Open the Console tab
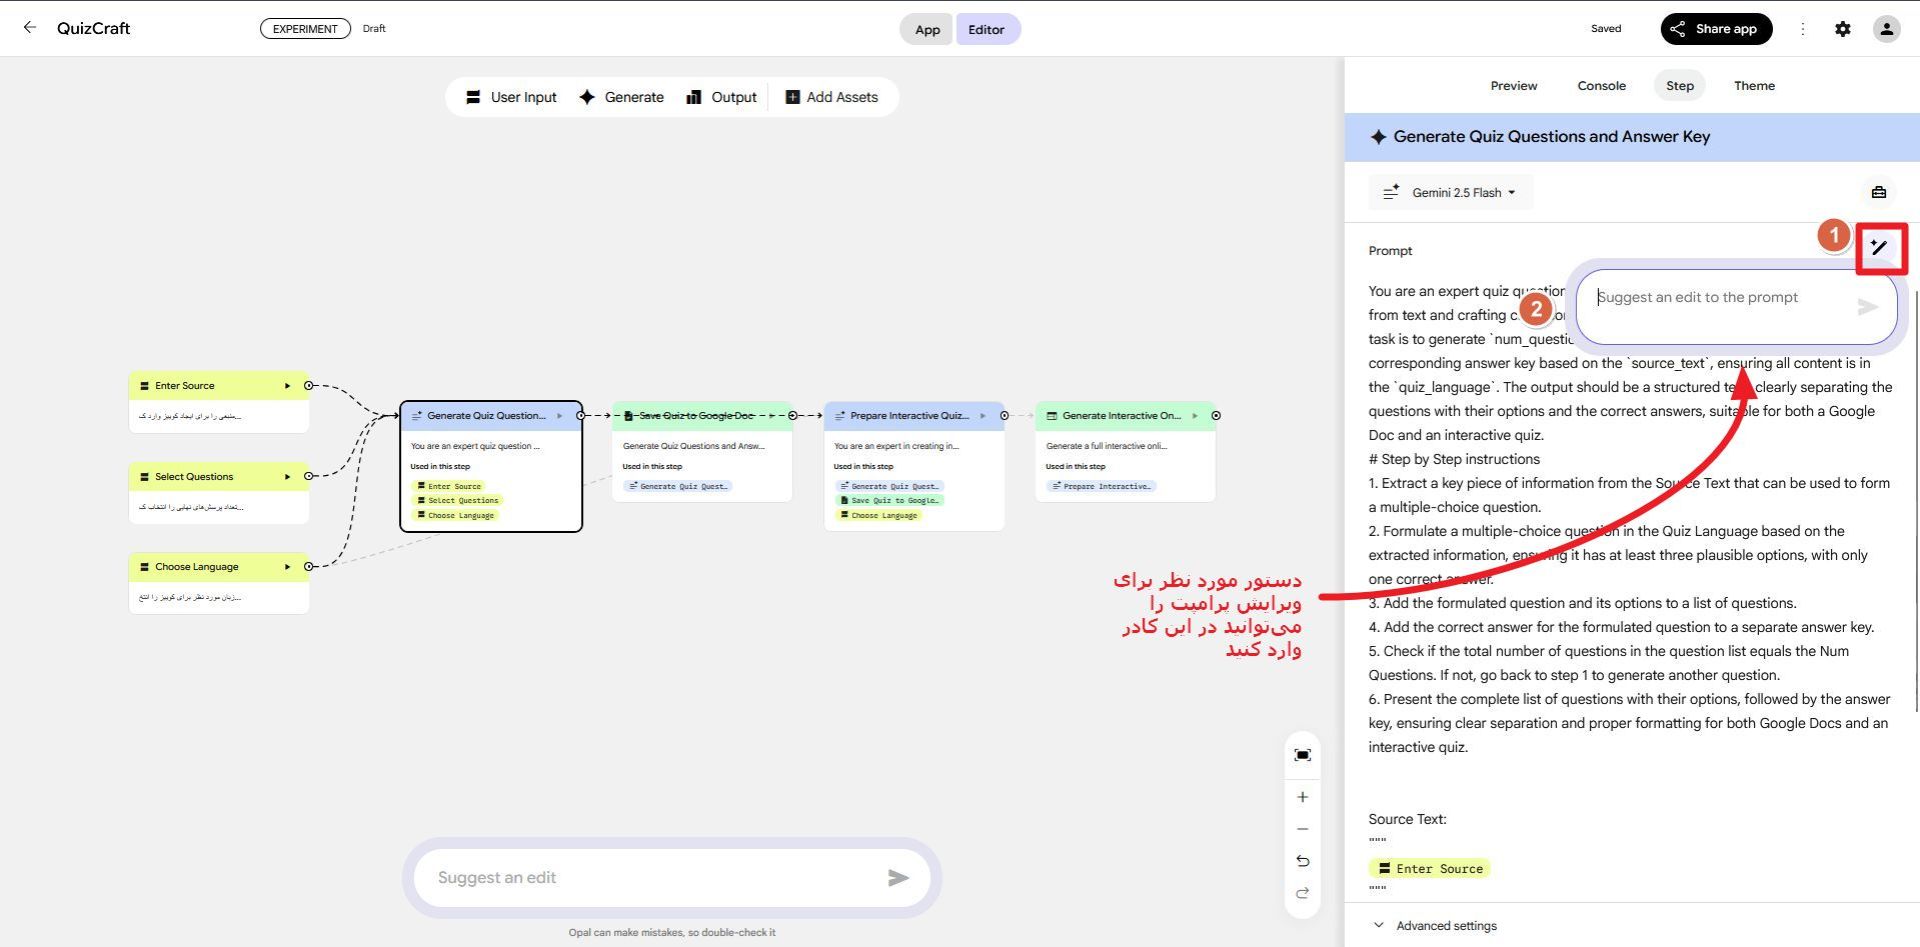1920x947 pixels. click(x=1601, y=86)
